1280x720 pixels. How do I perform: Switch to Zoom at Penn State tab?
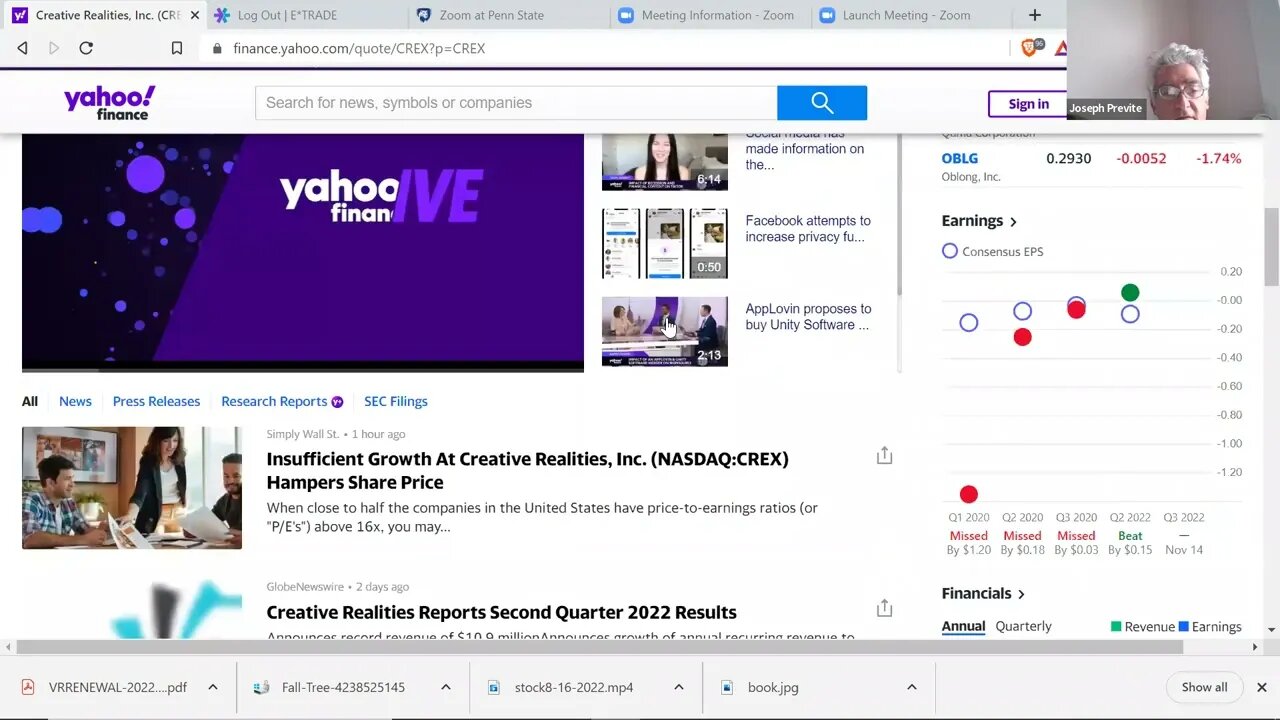point(491,15)
